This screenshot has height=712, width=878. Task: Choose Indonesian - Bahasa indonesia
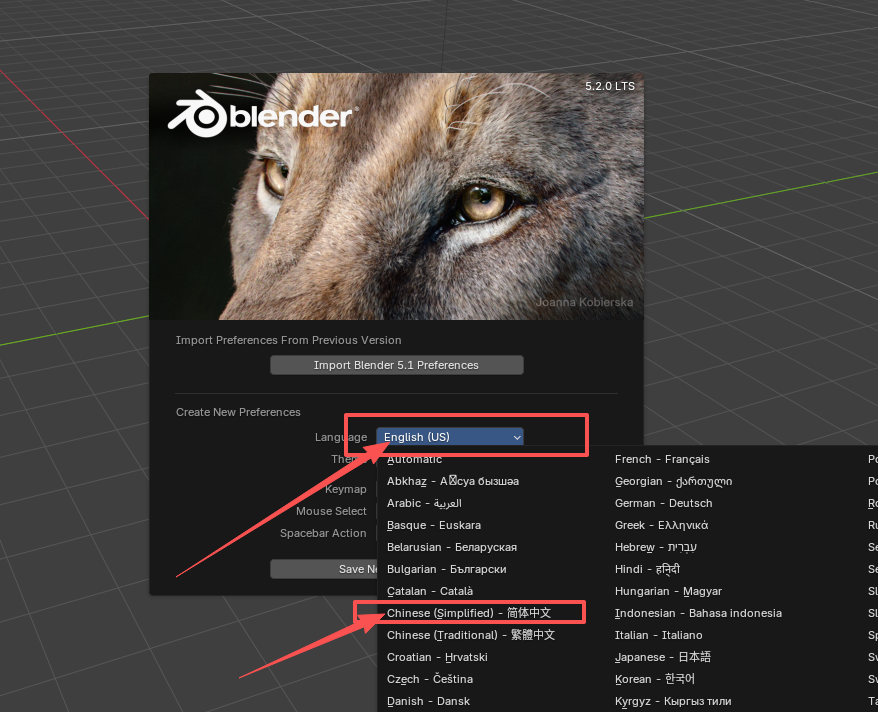698,613
